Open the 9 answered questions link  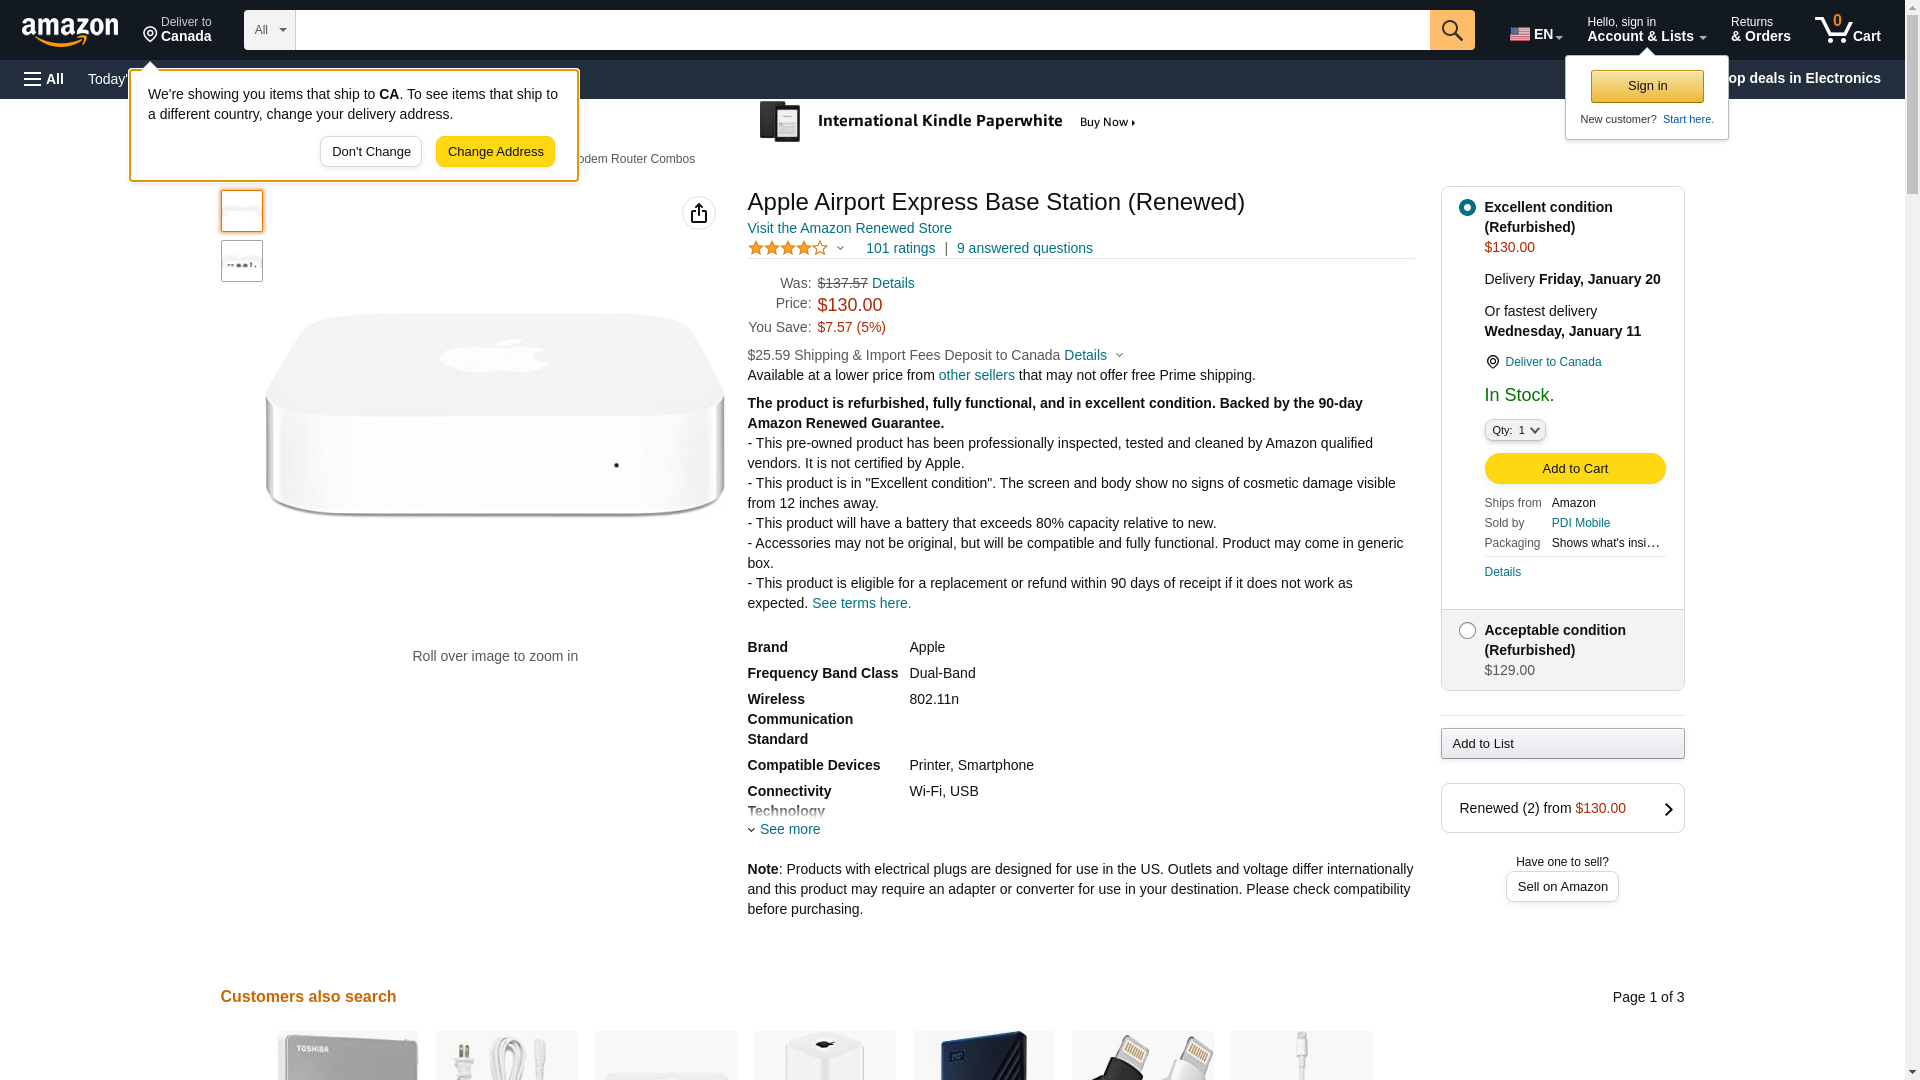[1024, 248]
